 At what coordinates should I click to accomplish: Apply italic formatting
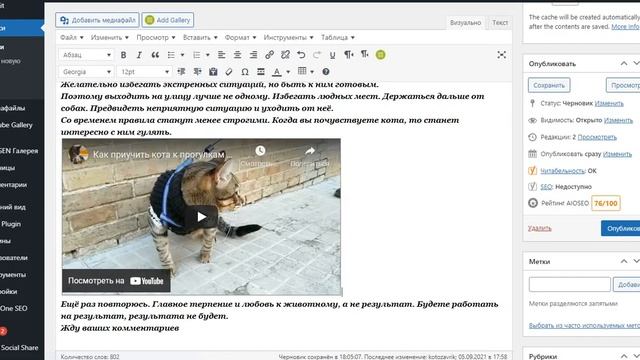coord(139,55)
